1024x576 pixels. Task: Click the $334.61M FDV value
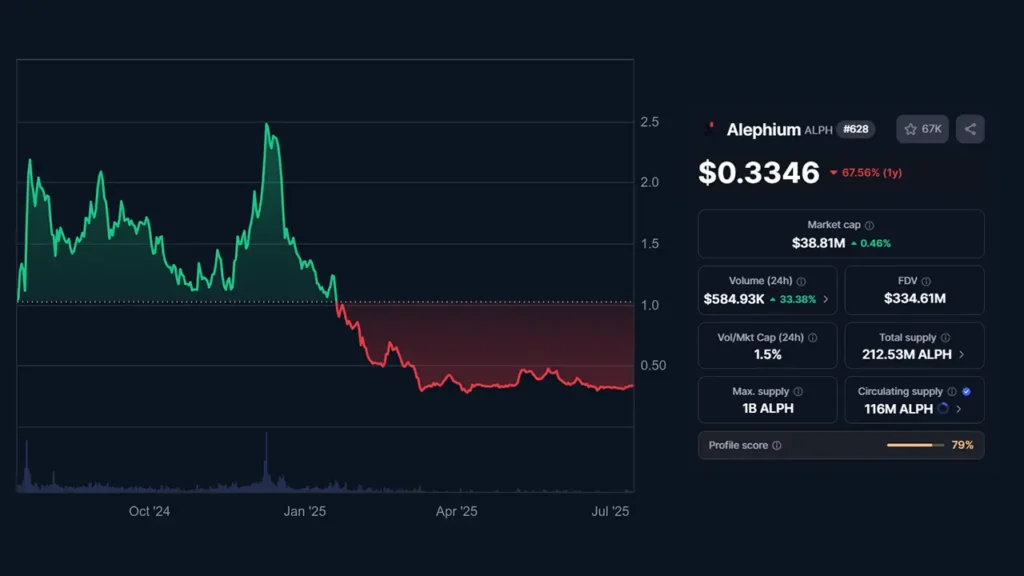click(914, 298)
